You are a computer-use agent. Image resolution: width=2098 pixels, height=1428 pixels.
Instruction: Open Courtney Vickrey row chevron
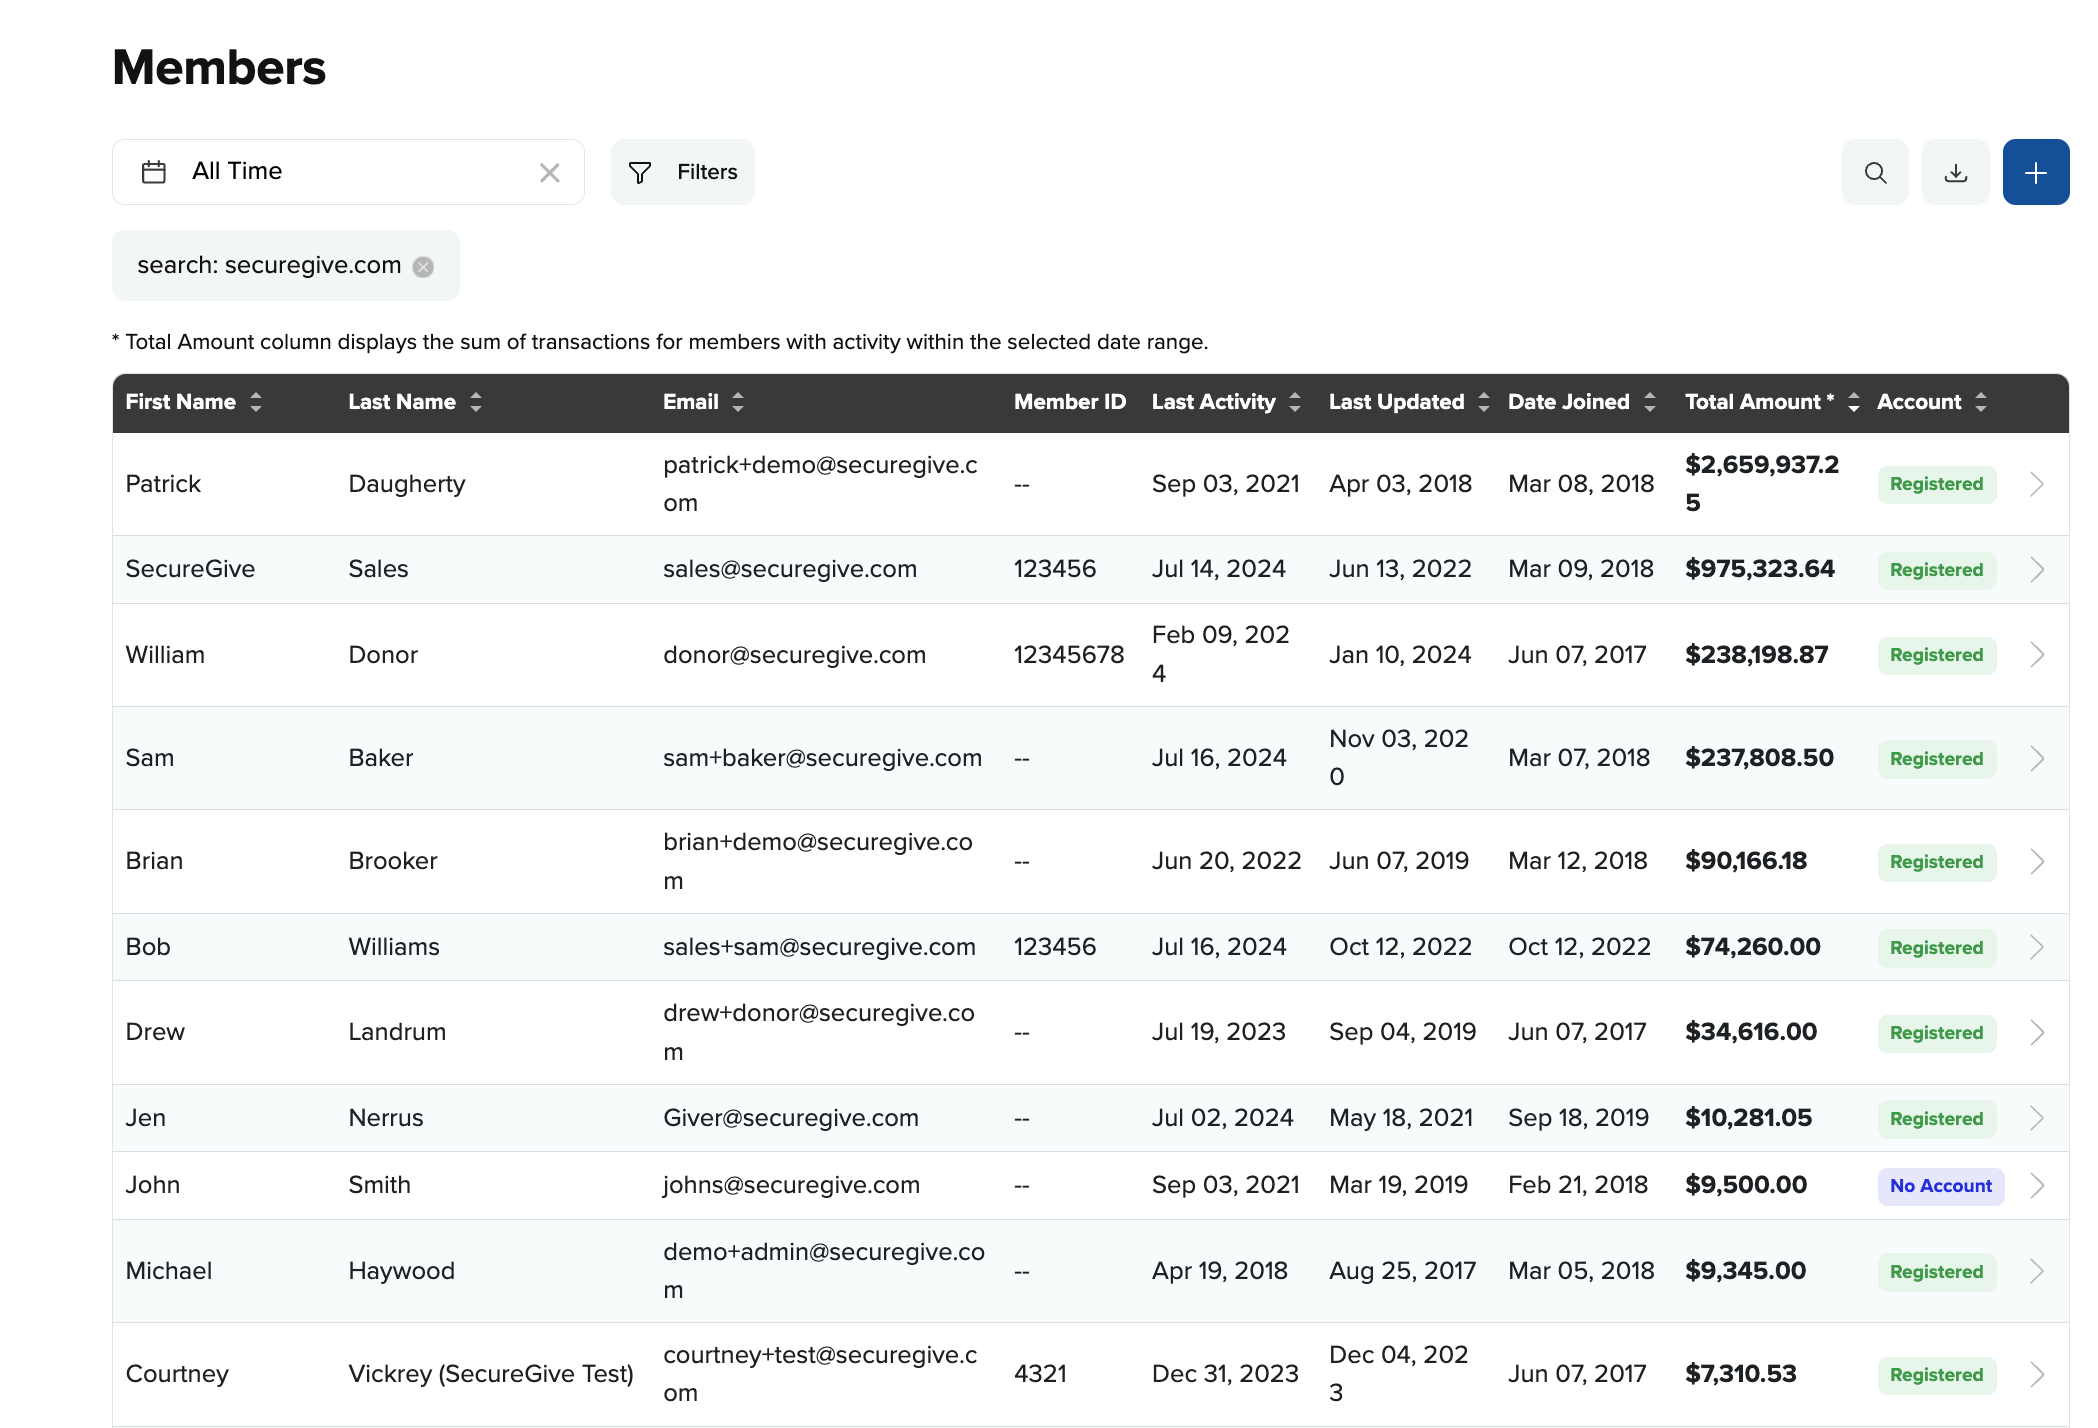(x=2037, y=1375)
